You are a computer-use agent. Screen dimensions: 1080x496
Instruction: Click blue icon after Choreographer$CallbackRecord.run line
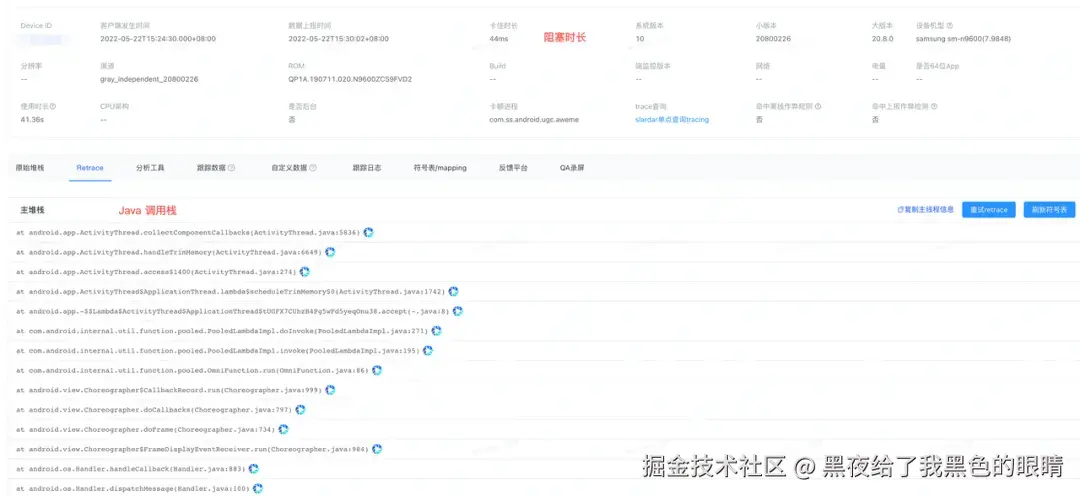pyautogui.click(x=330, y=390)
